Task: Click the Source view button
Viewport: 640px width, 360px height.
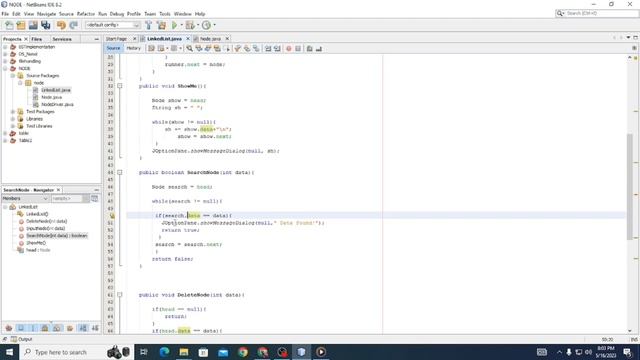Action: click(x=113, y=48)
